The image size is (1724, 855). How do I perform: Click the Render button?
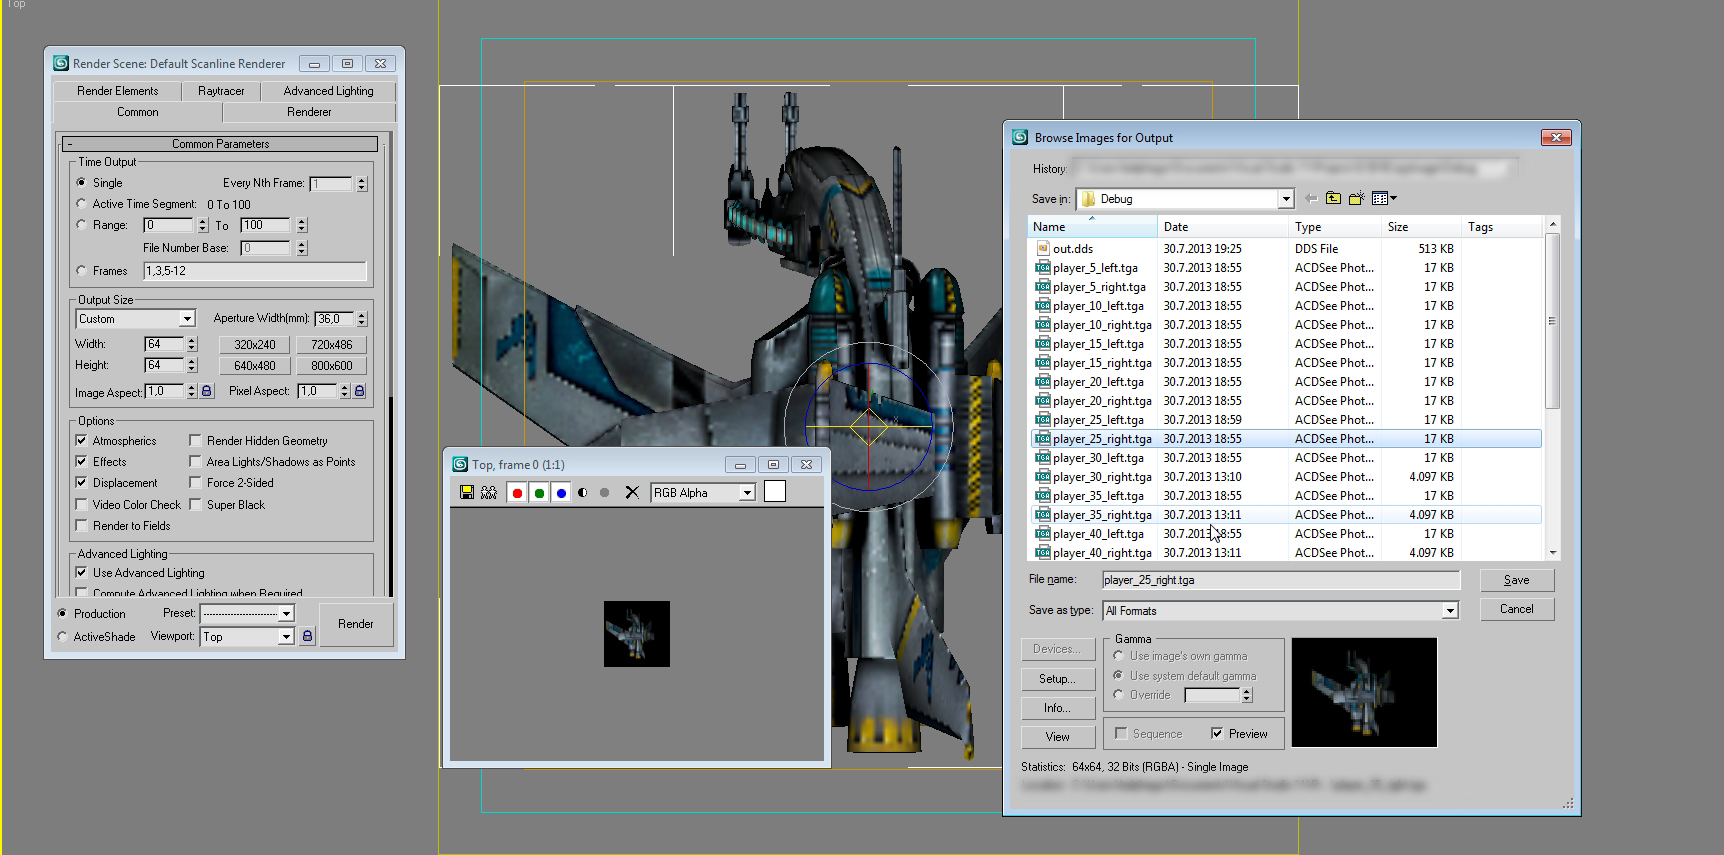(355, 624)
